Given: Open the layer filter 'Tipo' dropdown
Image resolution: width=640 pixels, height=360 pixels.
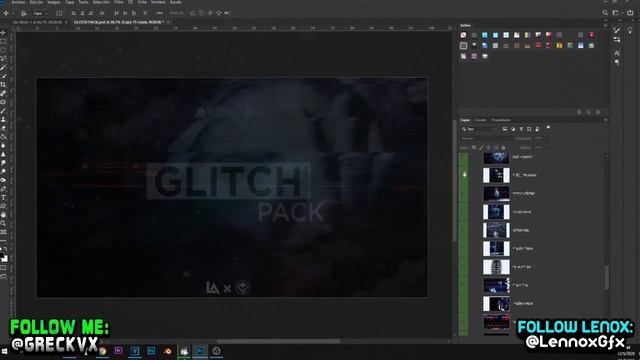Looking at the screenshot, I should [479, 129].
